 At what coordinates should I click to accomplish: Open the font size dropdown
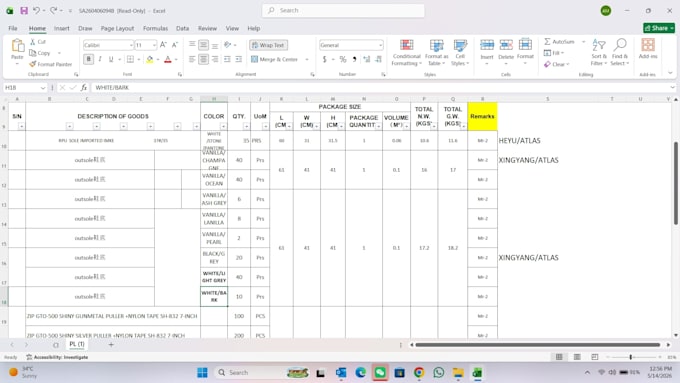click(154, 45)
